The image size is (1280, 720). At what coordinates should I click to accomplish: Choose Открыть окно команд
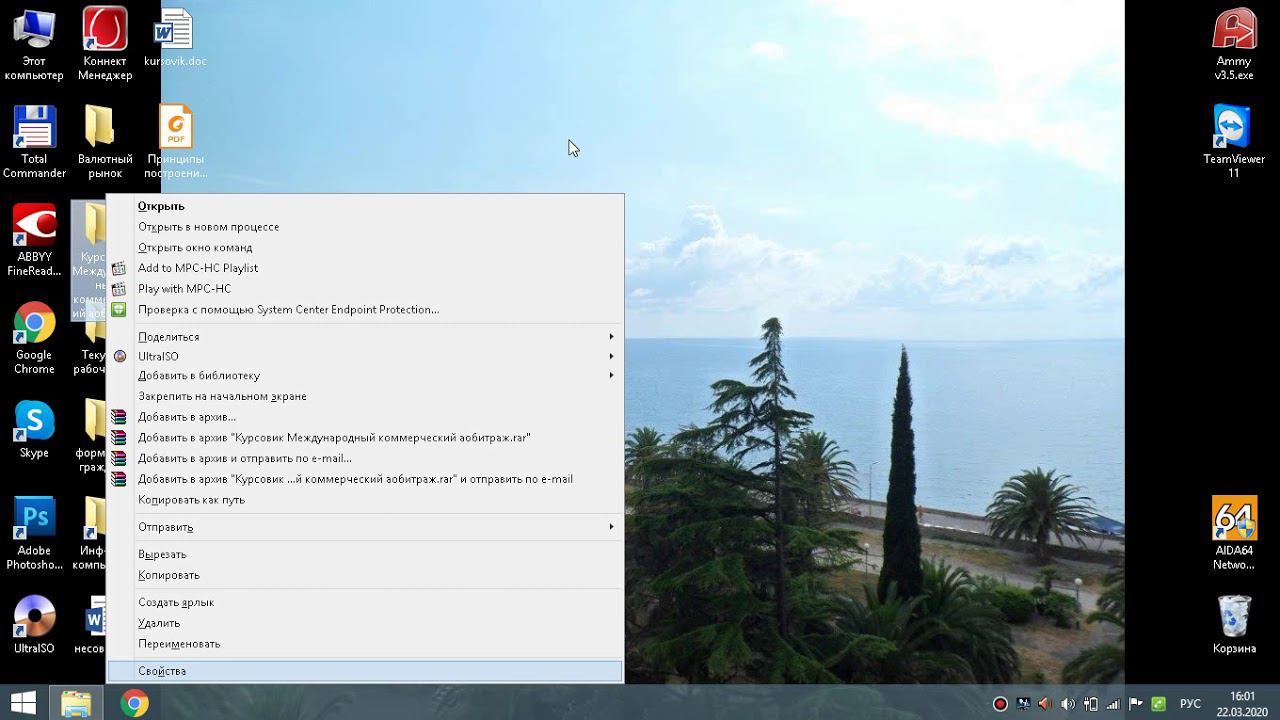click(365, 247)
